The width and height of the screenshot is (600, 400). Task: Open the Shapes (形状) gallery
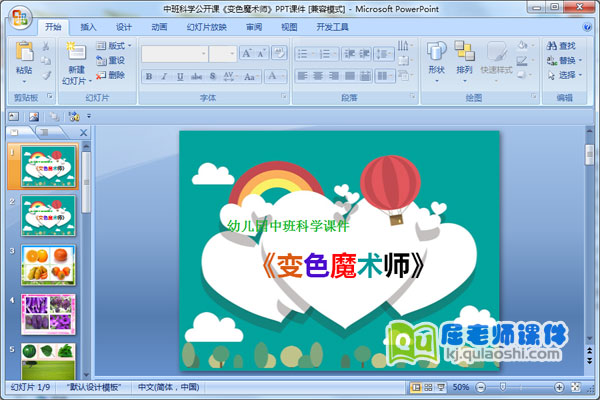click(437, 62)
